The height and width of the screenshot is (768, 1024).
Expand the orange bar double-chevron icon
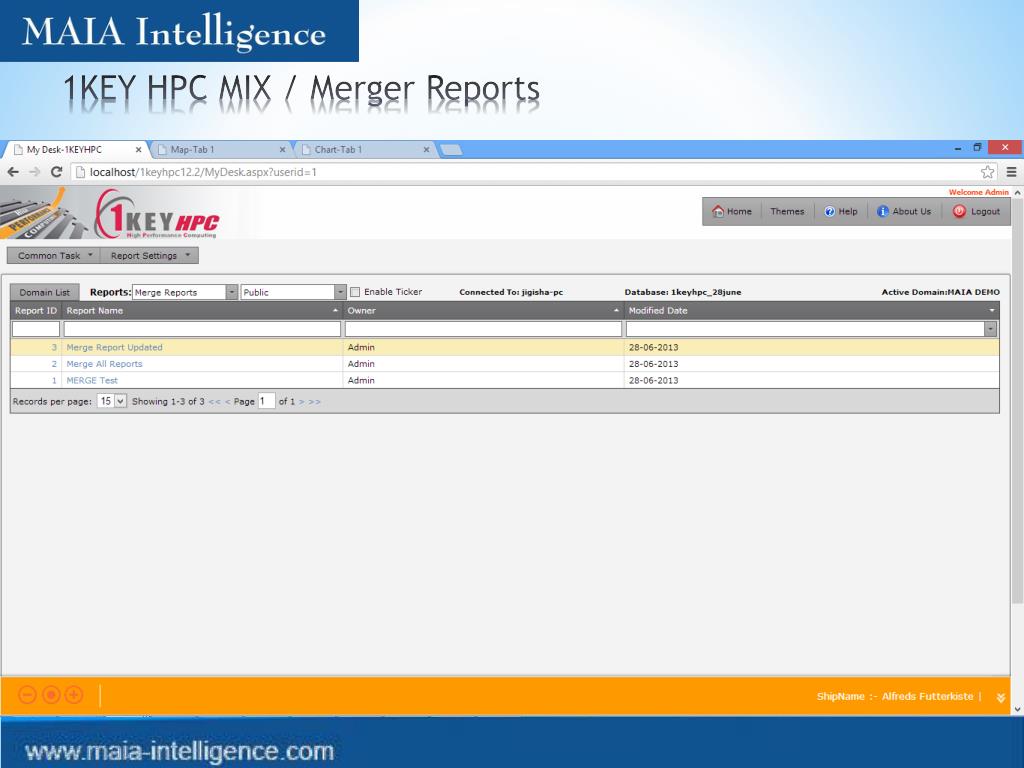(1000, 697)
